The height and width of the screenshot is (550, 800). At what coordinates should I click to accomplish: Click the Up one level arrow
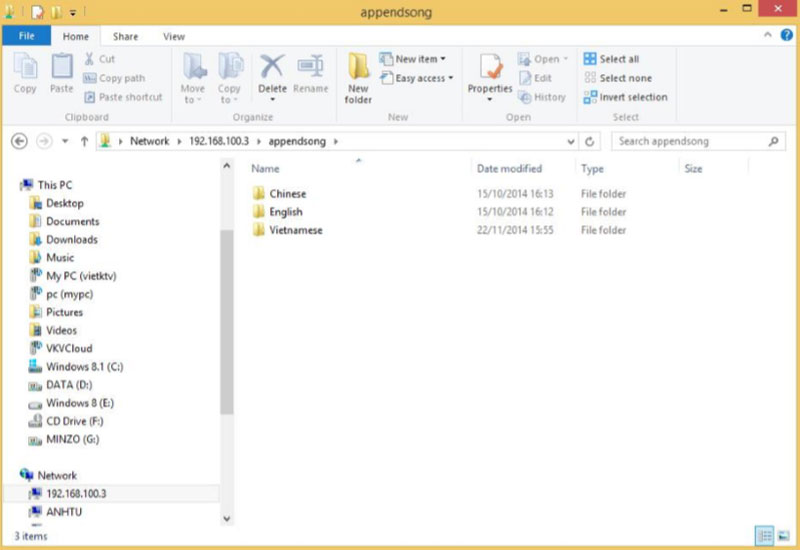tap(84, 141)
